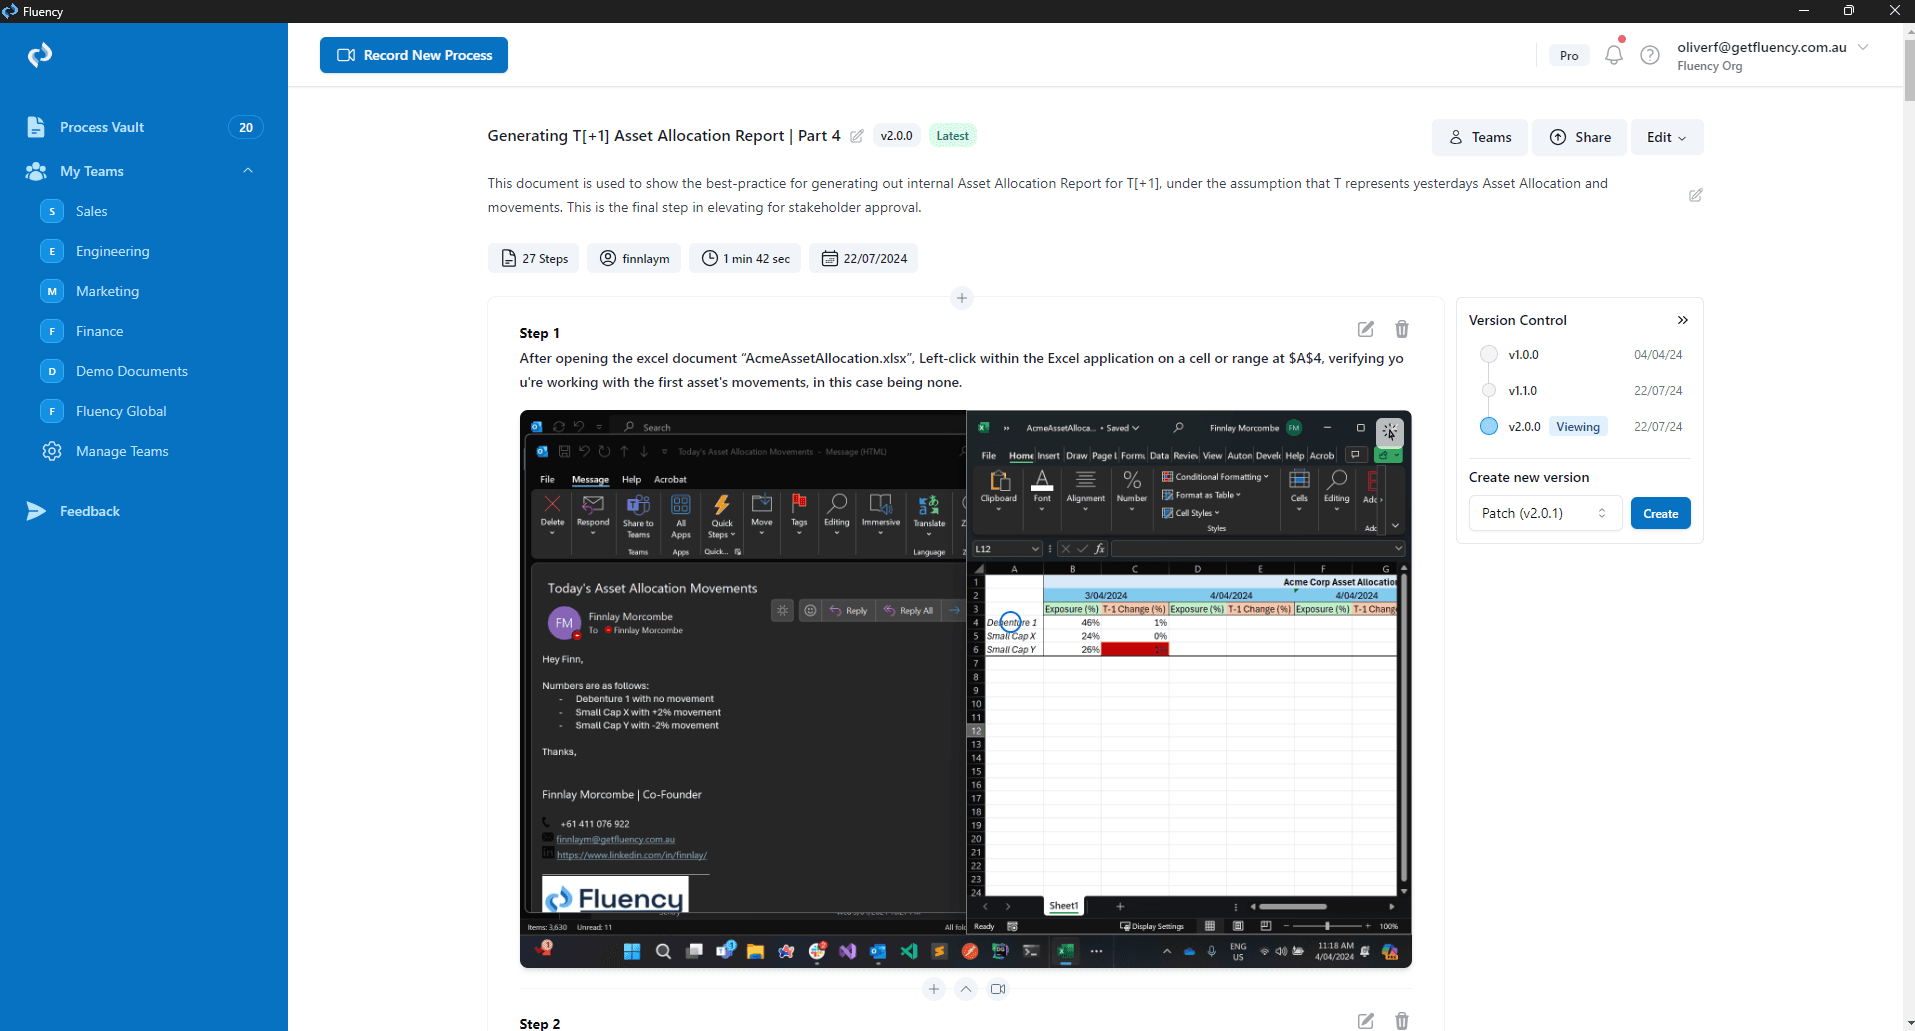Click the record icon below Step 1
1915x1031 pixels.
point(998,989)
